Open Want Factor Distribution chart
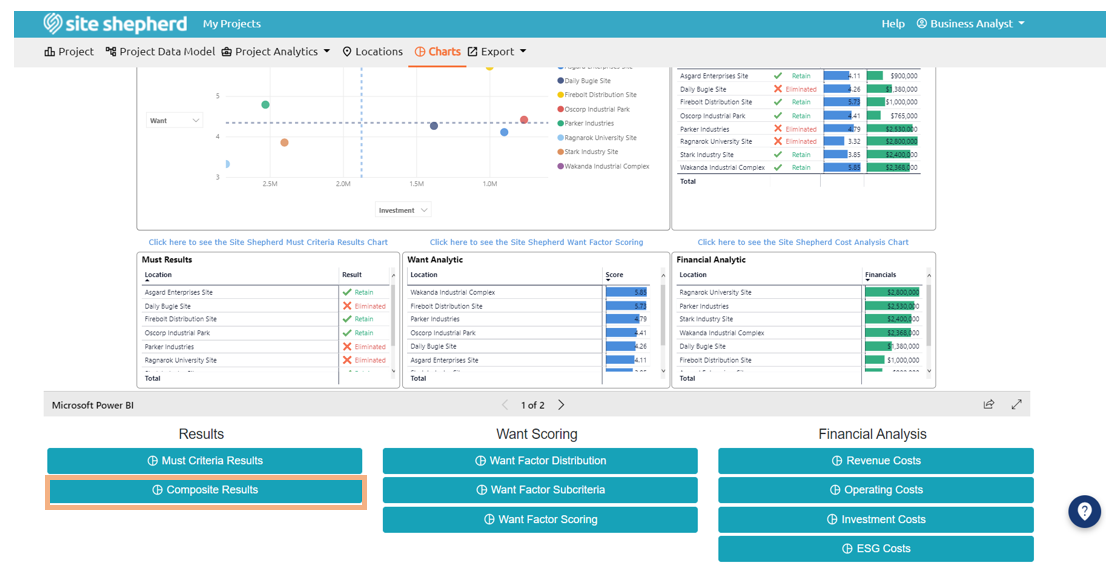The height and width of the screenshot is (588, 1120). point(540,461)
